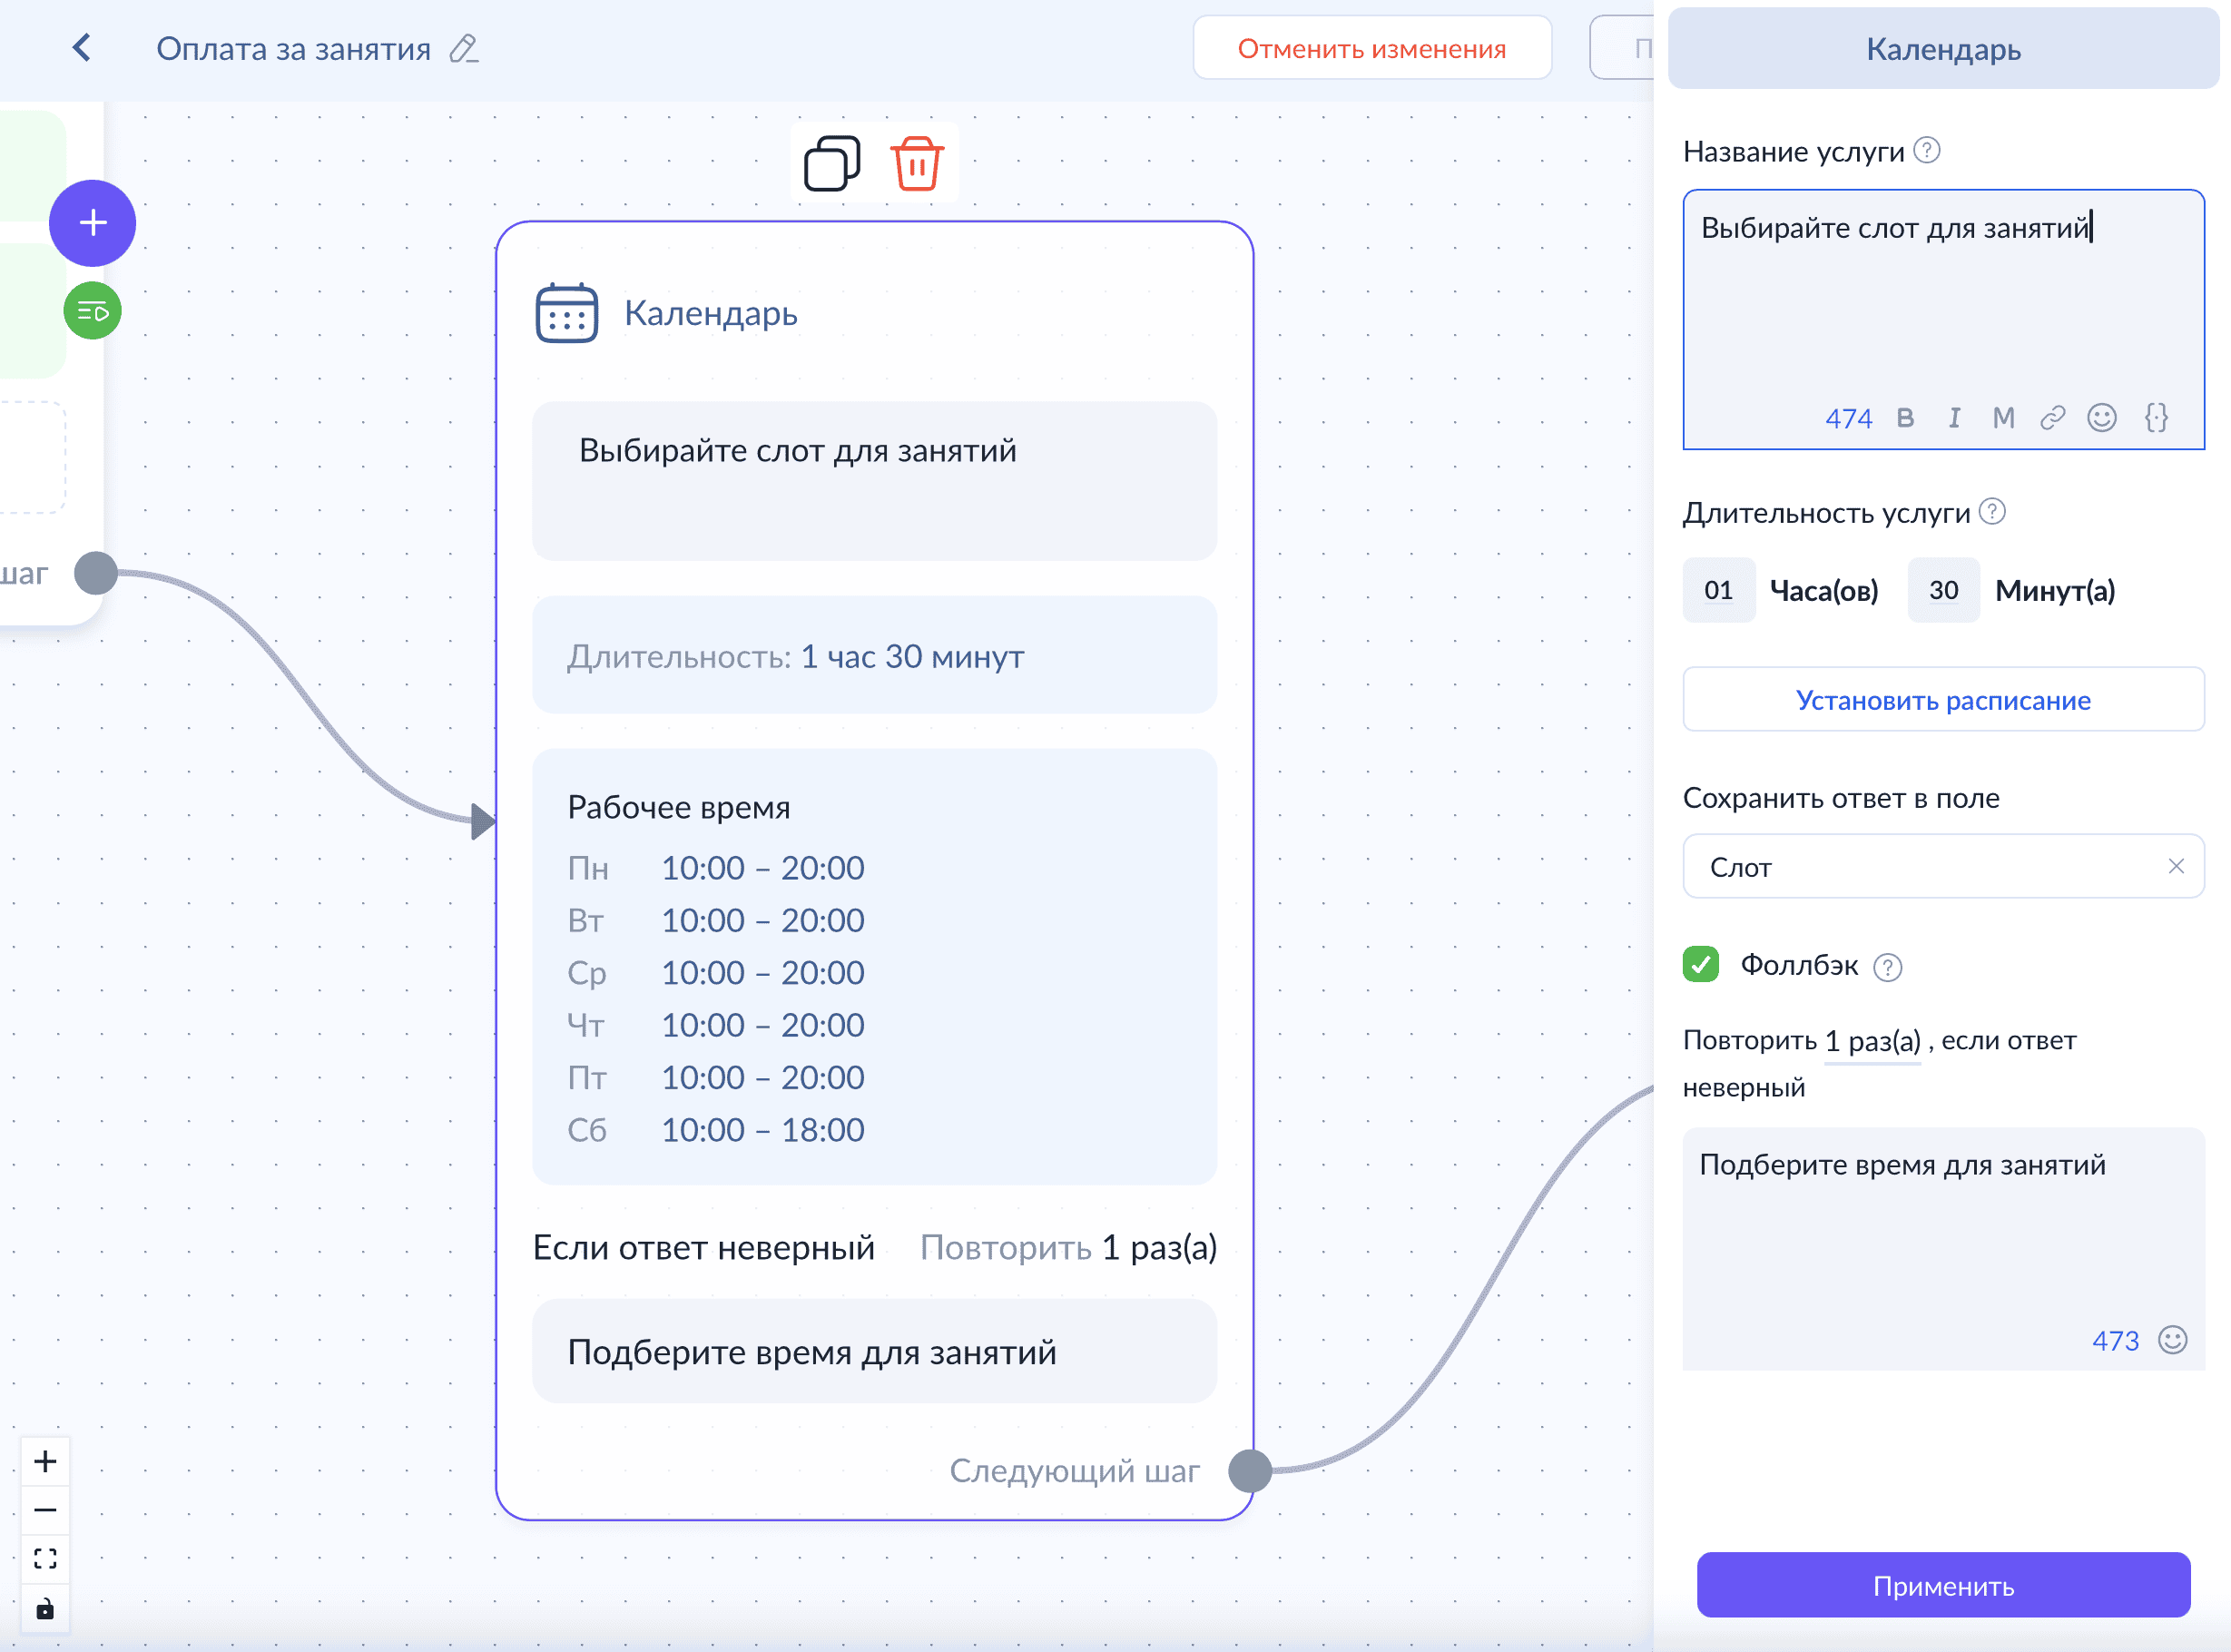This screenshot has height=1652, width=2231.
Task: Clear the Слот field with the X icon
Action: pyautogui.click(x=2176, y=866)
